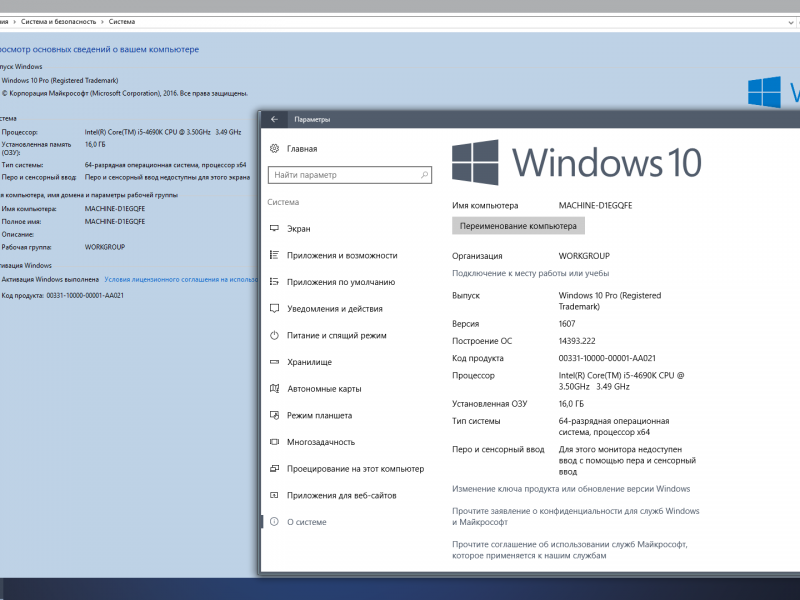The width and height of the screenshot is (800, 600).
Task: Click the back arrow in Параметры window
Action: 274,119
